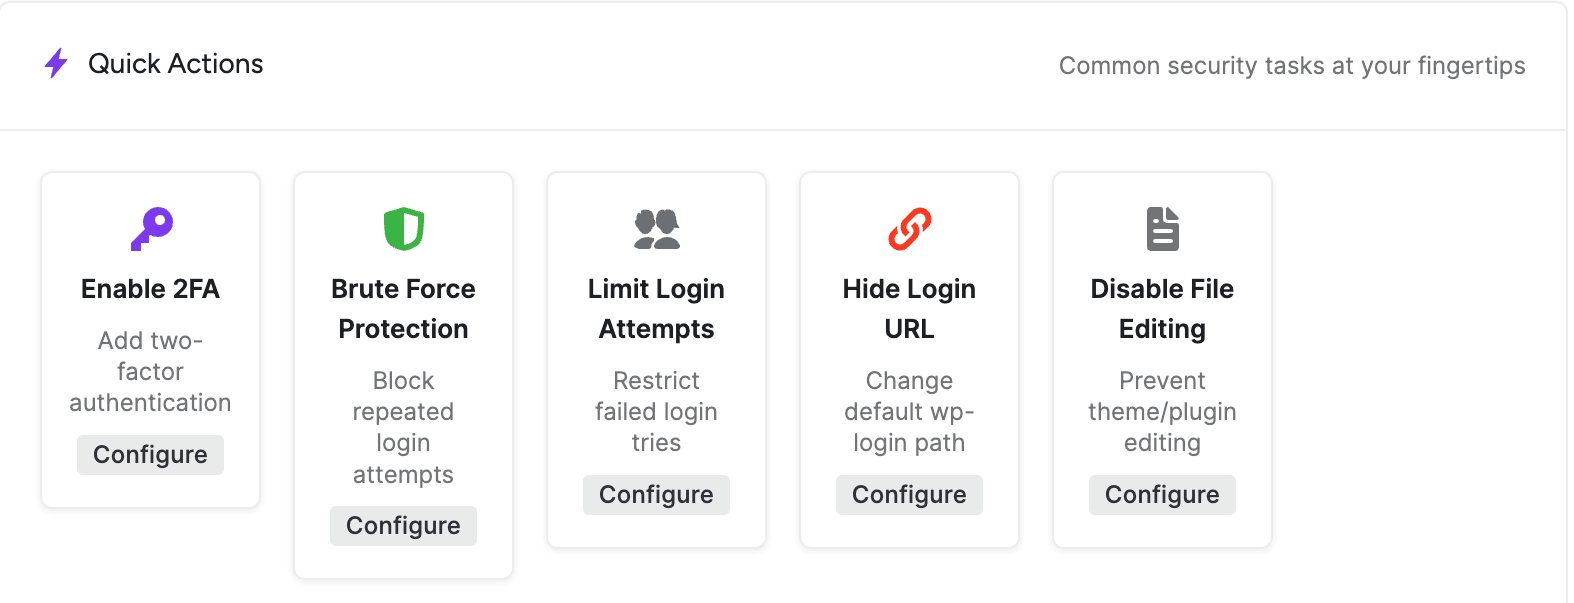Click the Quick Actions section title

(176, 64)
